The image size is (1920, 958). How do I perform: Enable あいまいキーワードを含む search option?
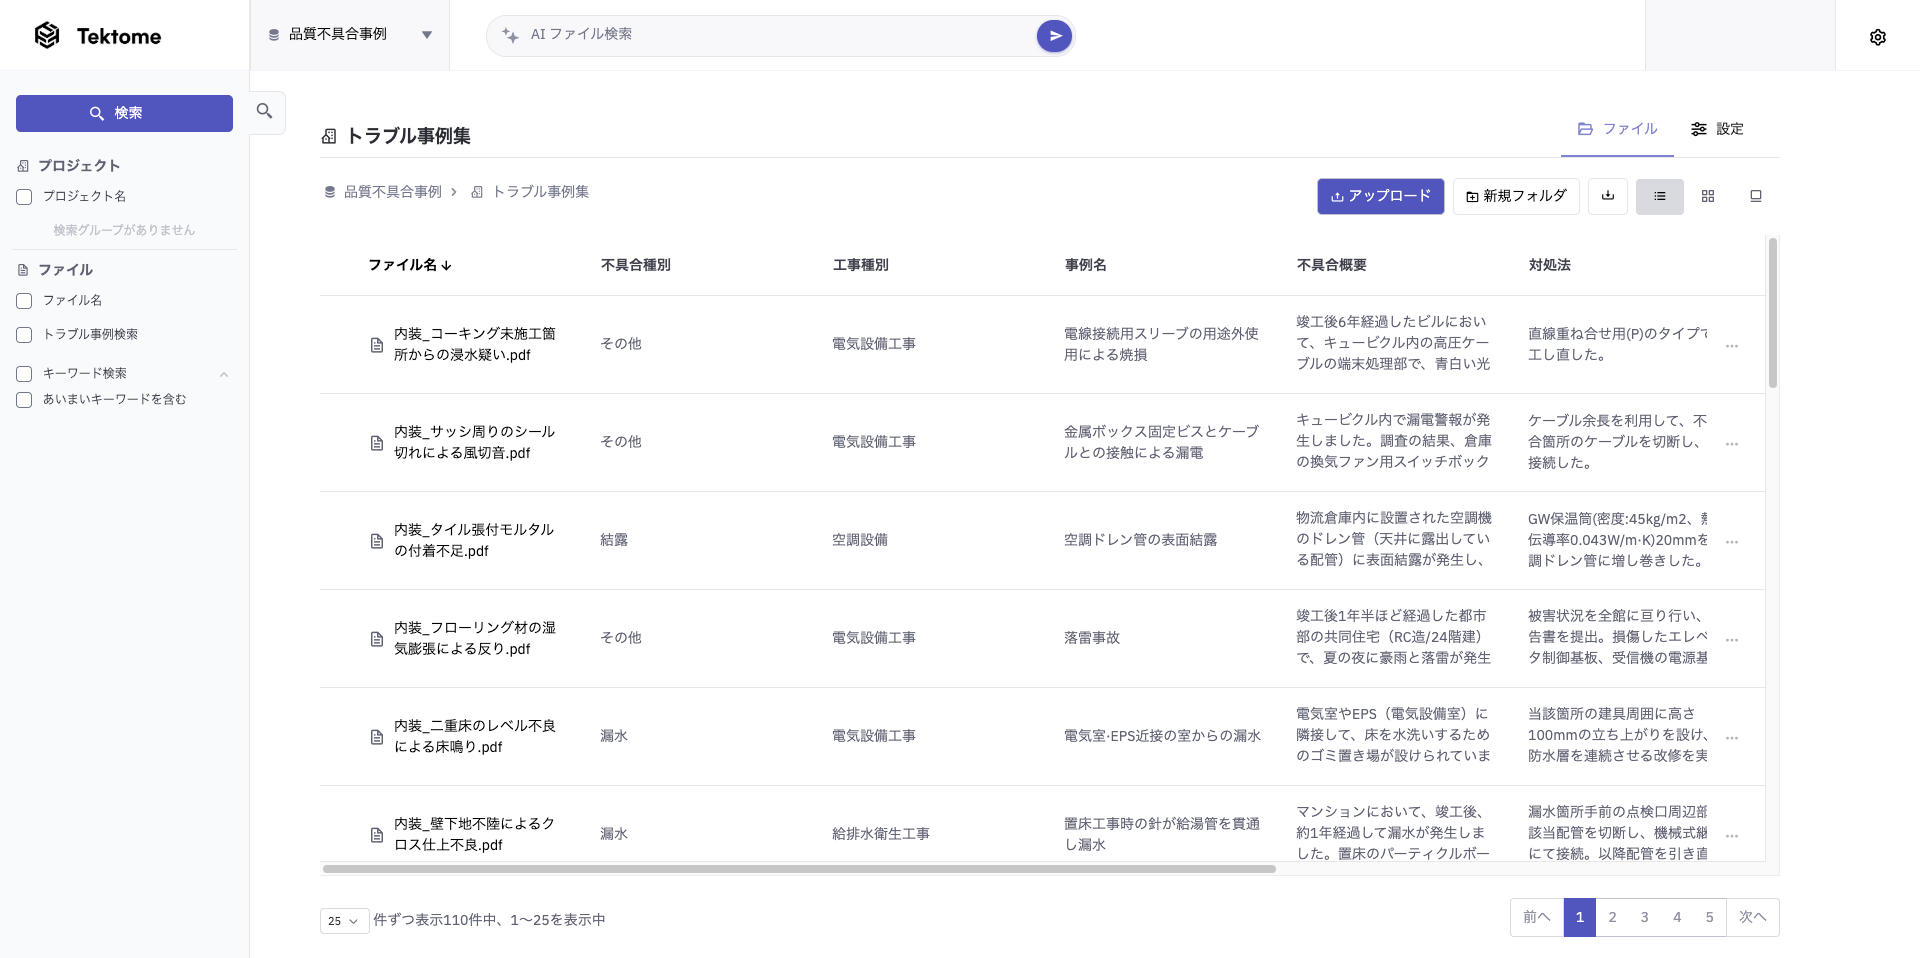[24, 399]
